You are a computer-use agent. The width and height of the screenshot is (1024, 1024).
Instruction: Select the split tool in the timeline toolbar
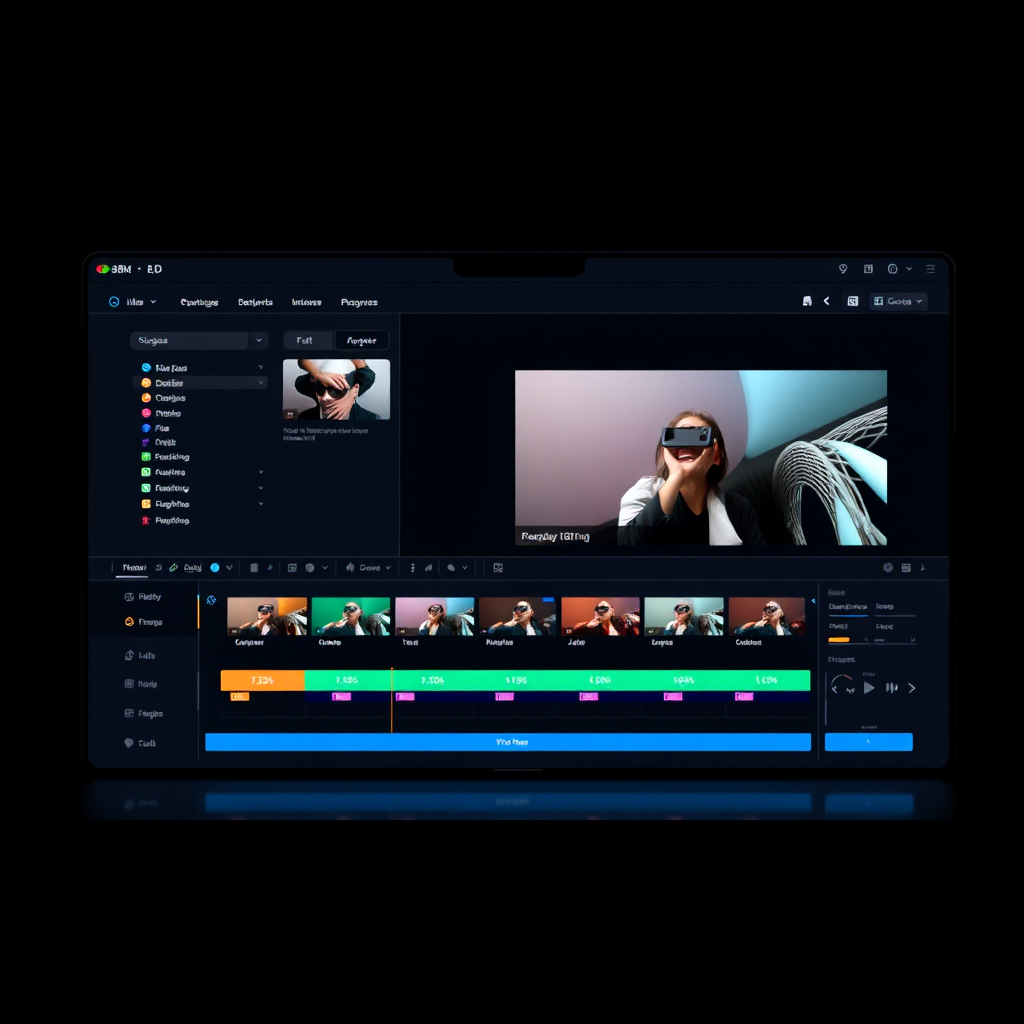click(173, 567)
